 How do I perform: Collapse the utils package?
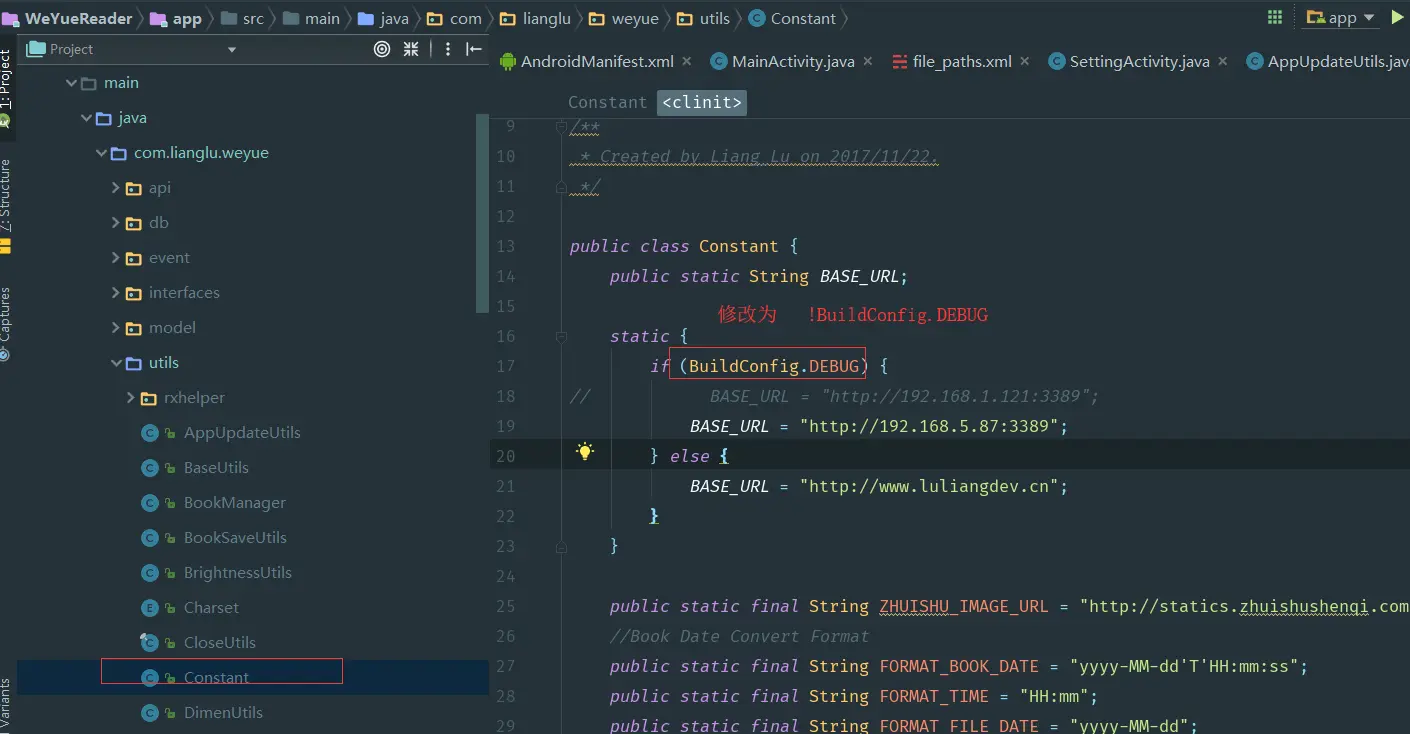click(x=116, y=363)
